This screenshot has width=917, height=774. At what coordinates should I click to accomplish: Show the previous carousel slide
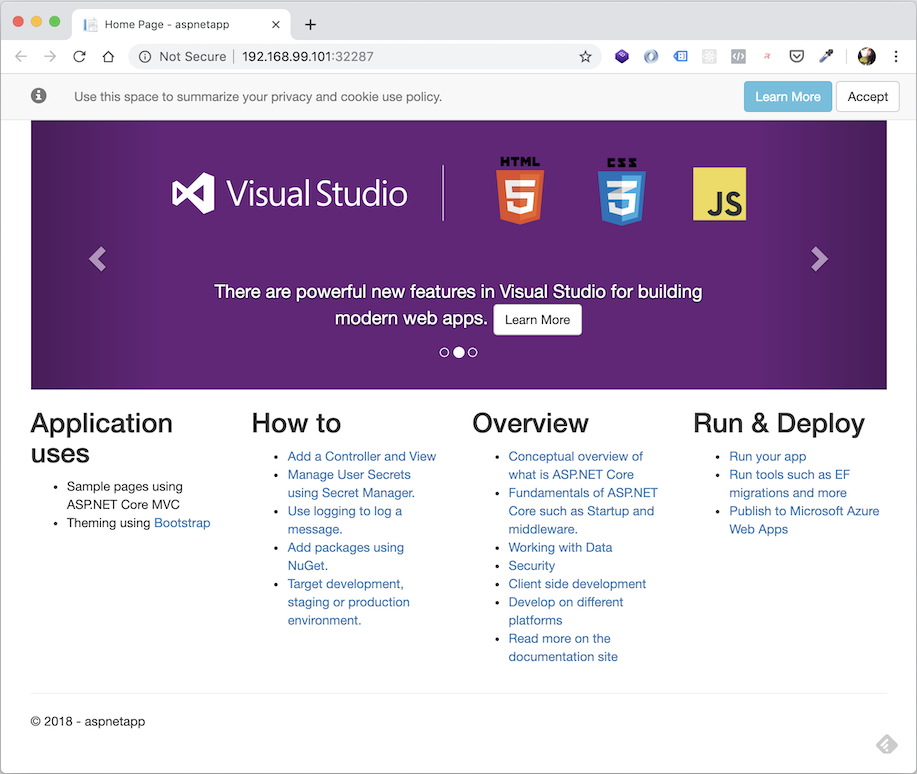point(98,259)
